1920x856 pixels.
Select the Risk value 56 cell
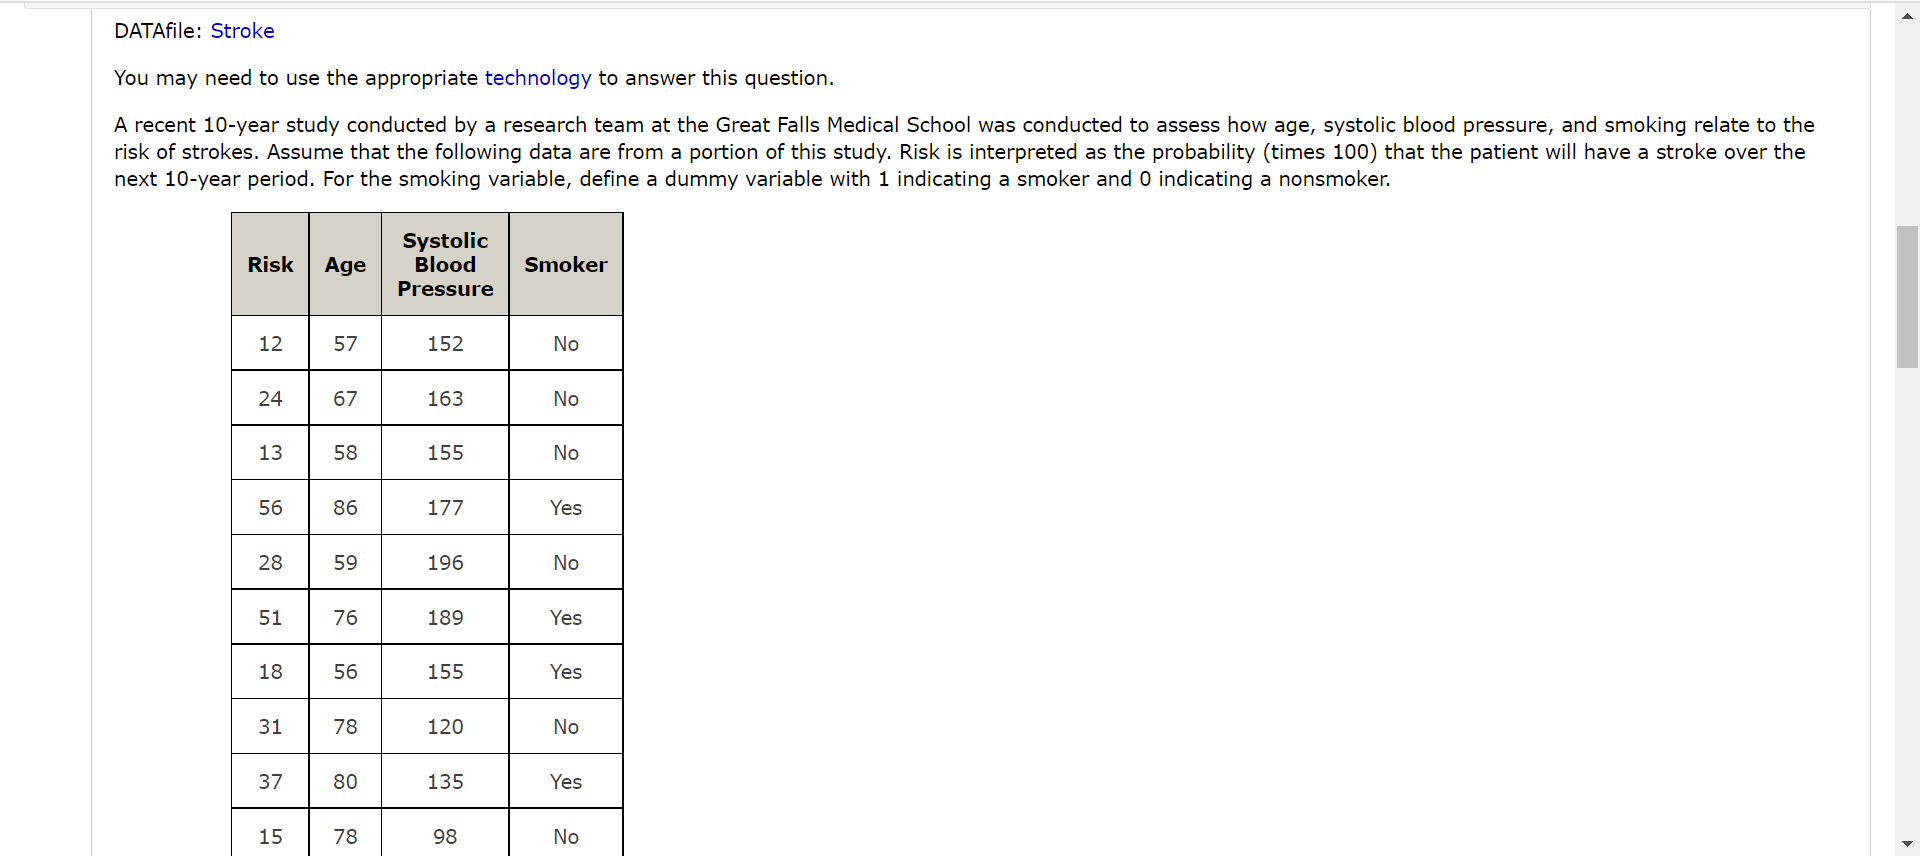269,507
